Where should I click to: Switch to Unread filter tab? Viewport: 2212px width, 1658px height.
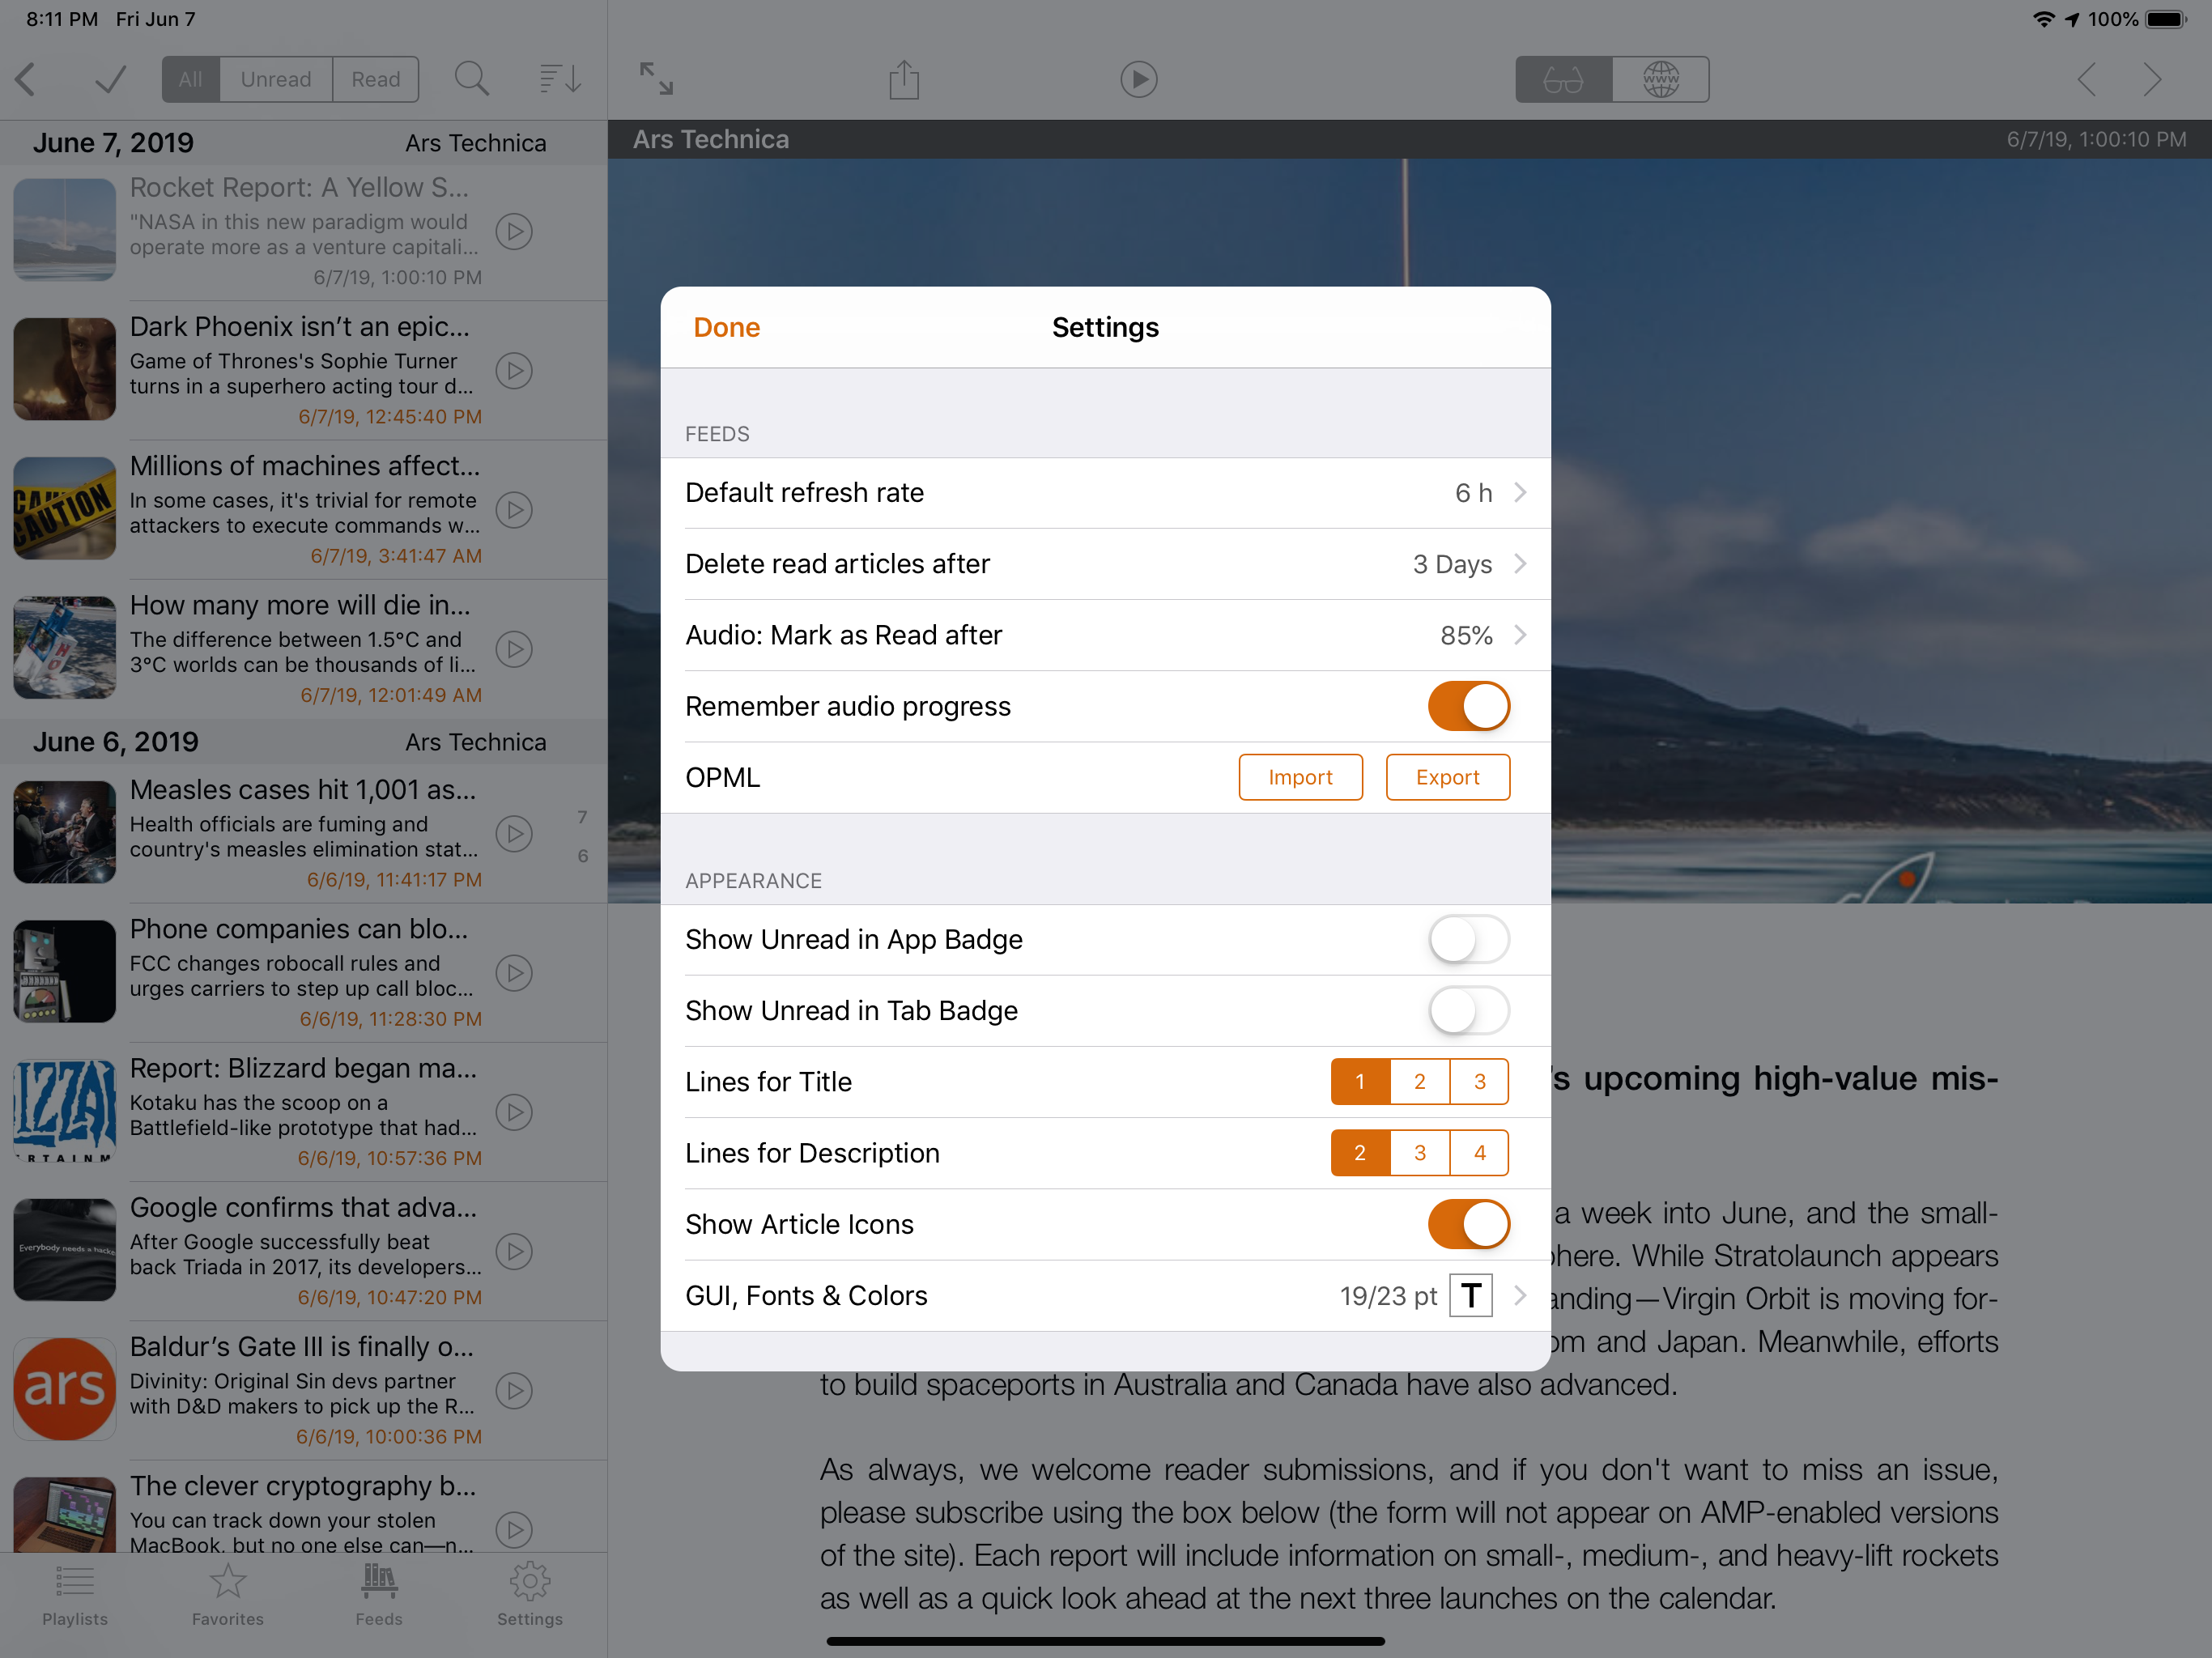(275, 79)
